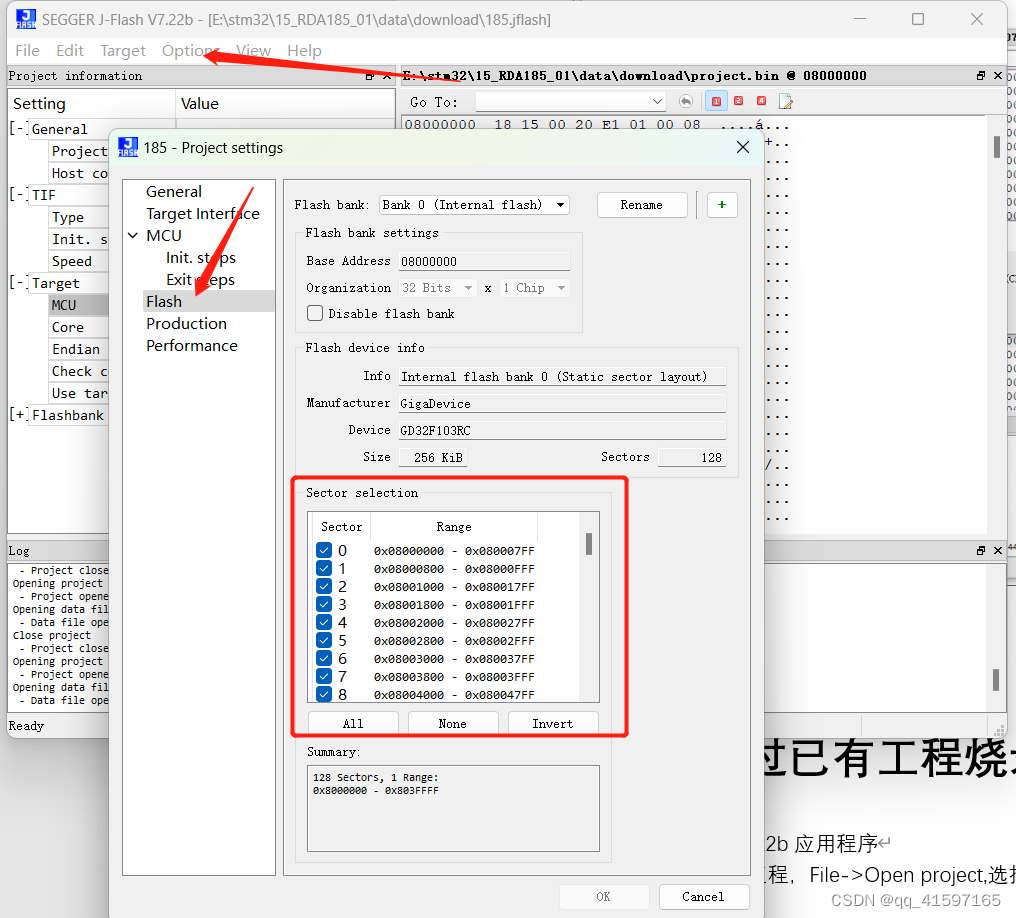Viewport: 1016px width, 918px height.
Task: Click the back arrow in the hex view toolbar
Action: coord(686,101)
